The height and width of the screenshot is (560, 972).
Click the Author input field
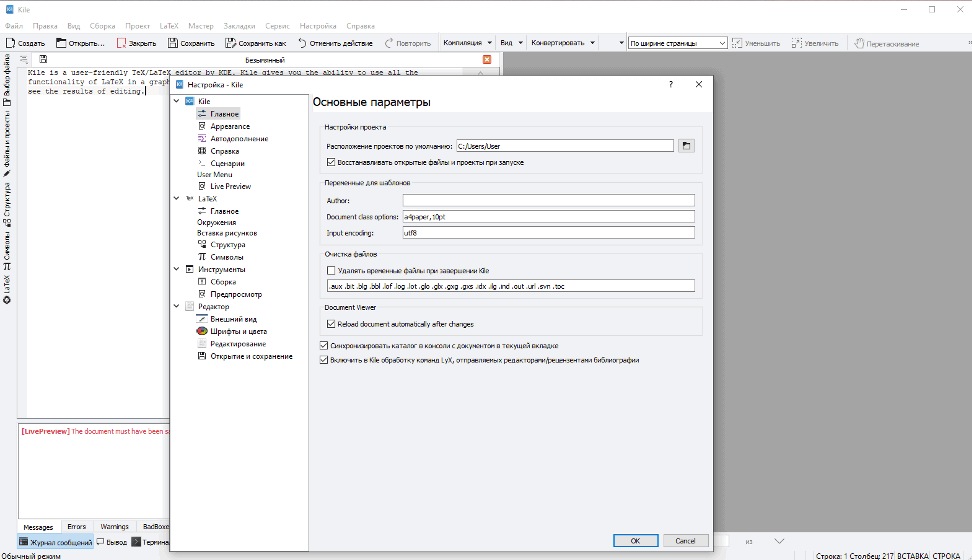click(x=549, y=200)
